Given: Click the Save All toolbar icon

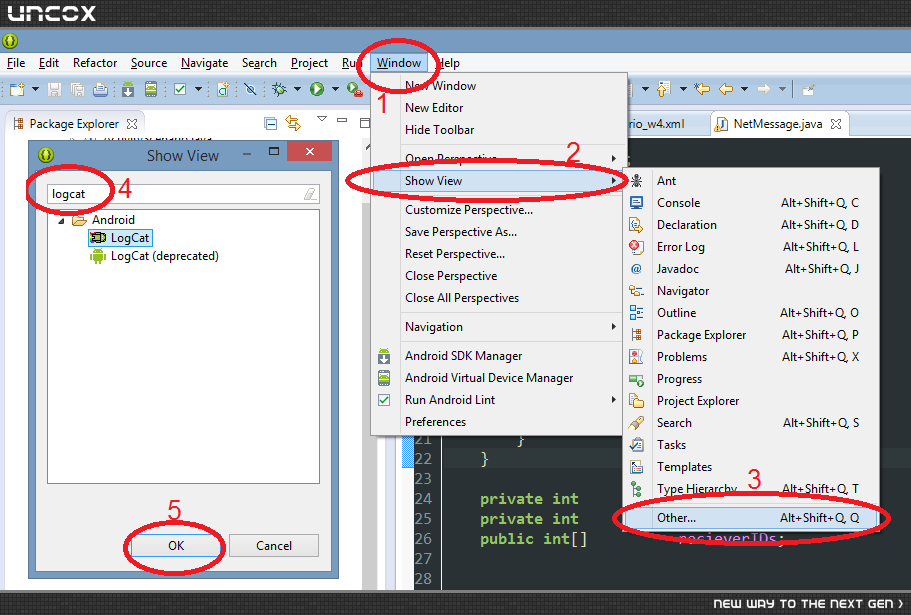Looking at the screenshot, I should point(77,89).
